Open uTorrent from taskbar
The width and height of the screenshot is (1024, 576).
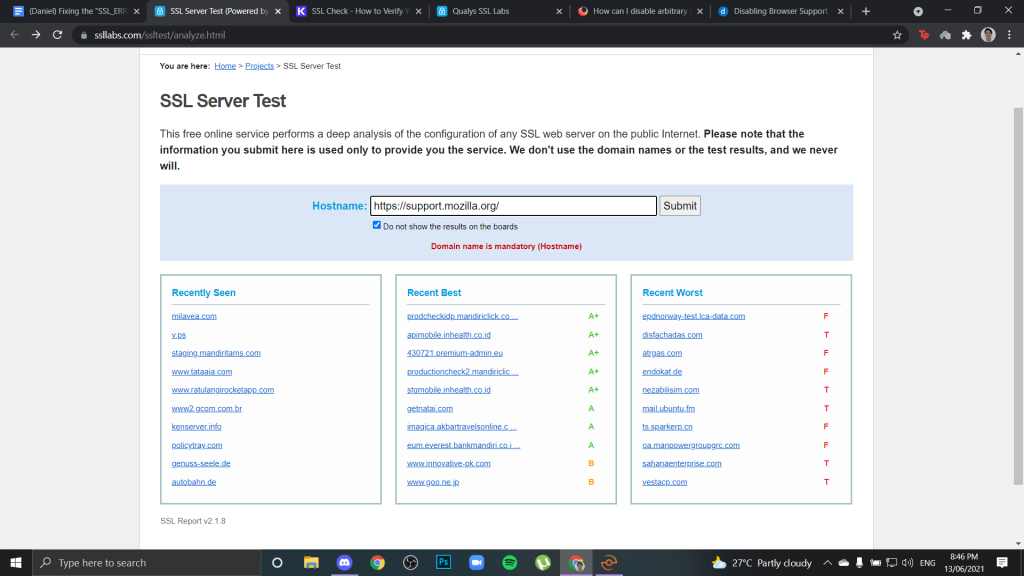tap(543, 562)
